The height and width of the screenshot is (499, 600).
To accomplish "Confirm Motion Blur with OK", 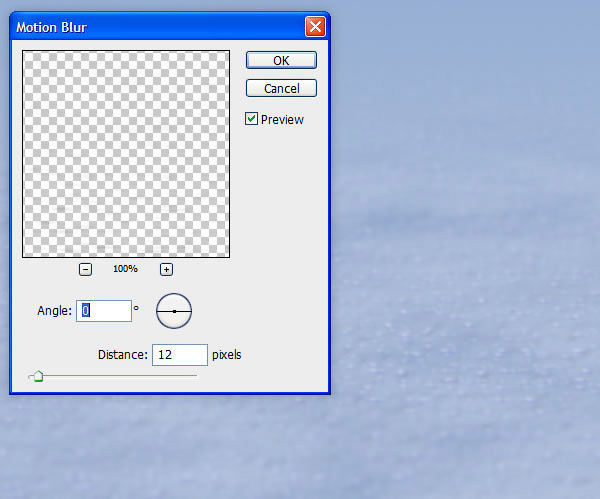I will 281,60.
